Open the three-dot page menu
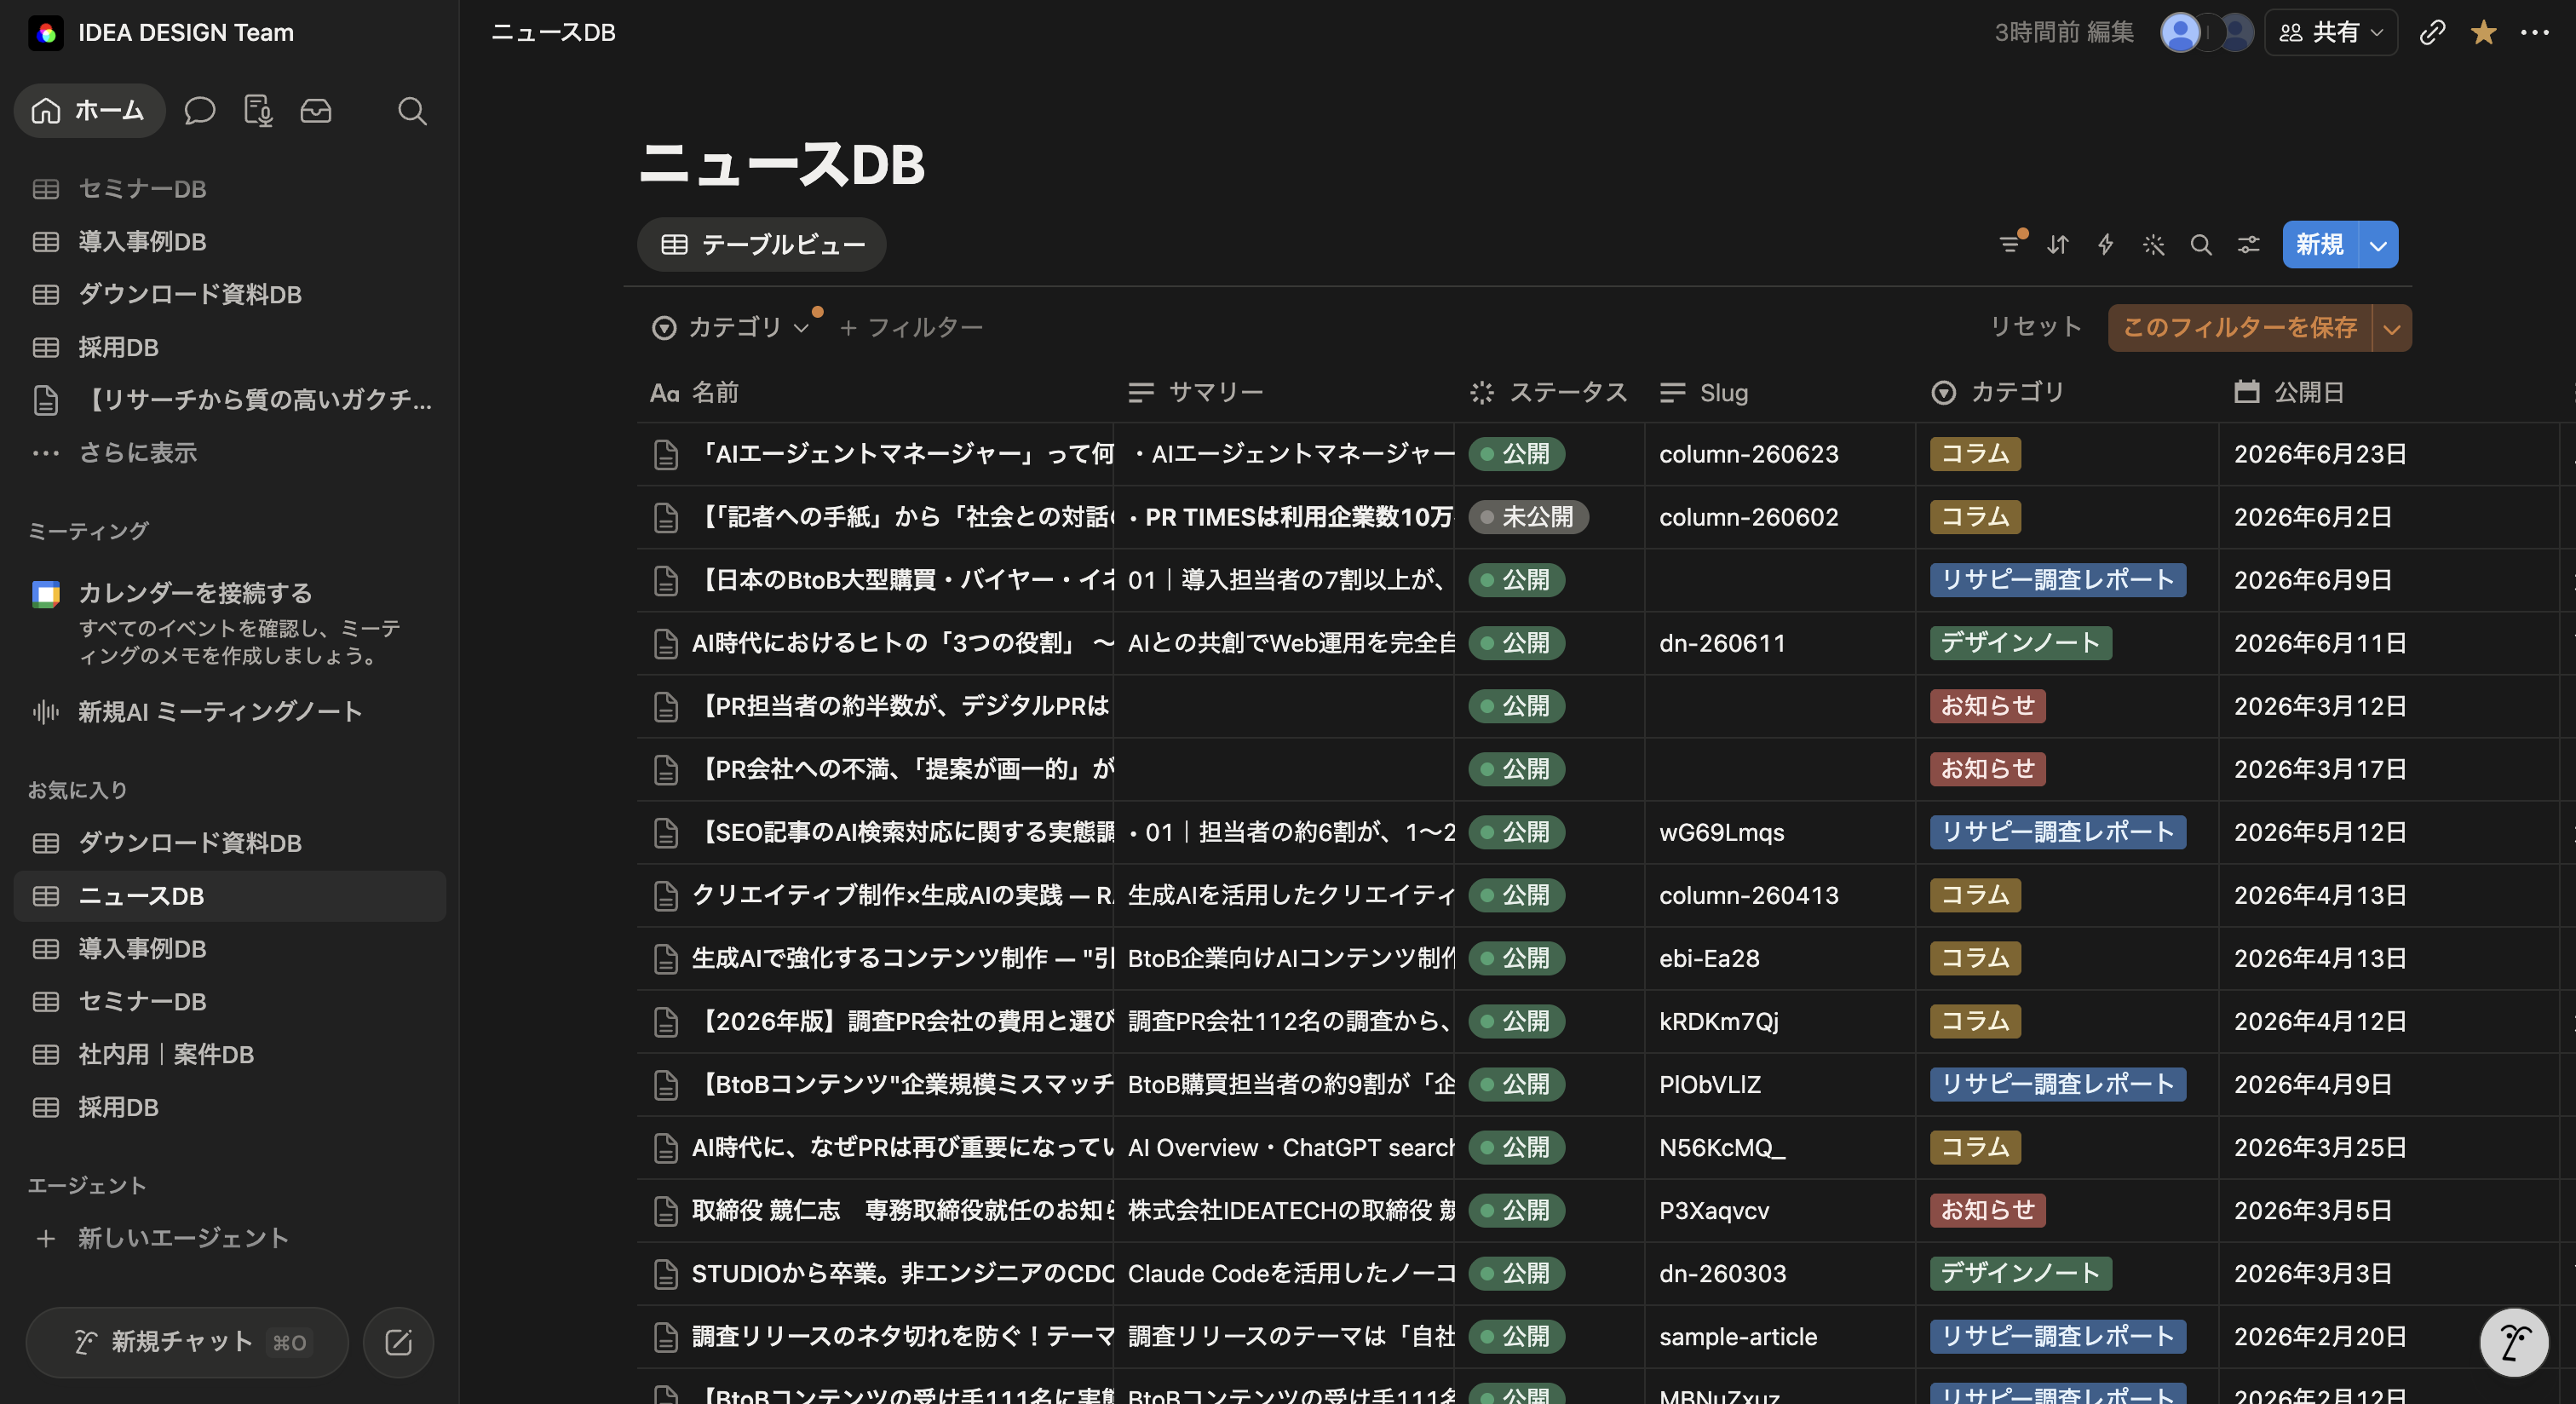Screen dimensions: 2576x1404 pos(2535,32)
